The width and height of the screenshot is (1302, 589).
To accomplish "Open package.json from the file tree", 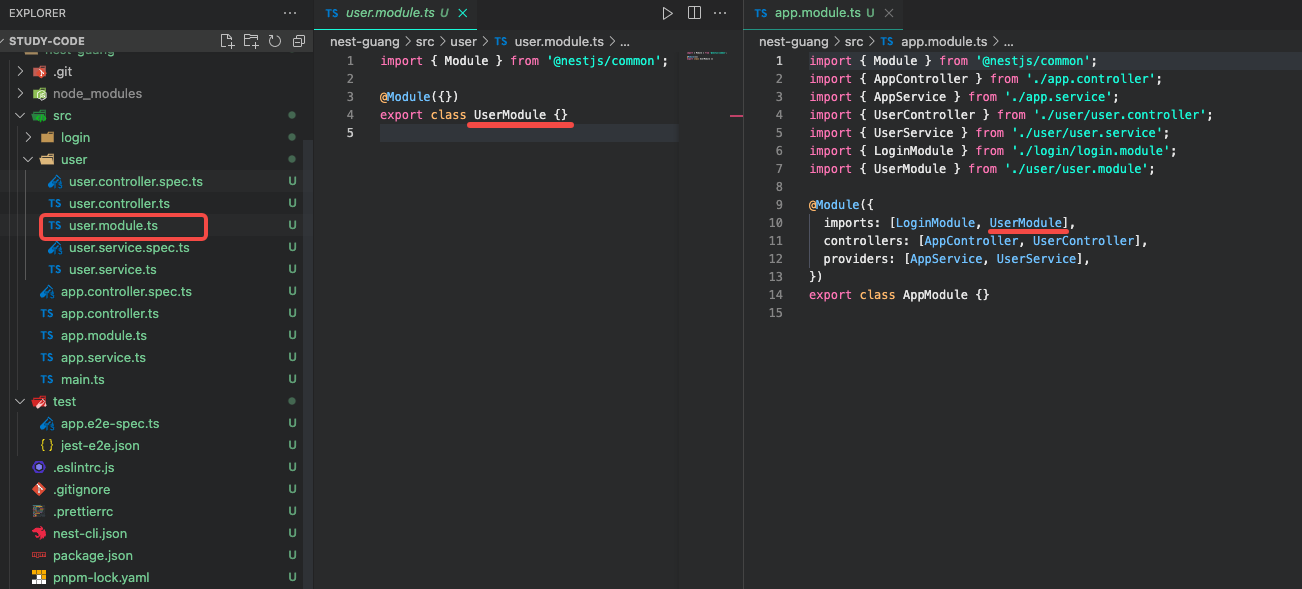I will tap(156, 556).
